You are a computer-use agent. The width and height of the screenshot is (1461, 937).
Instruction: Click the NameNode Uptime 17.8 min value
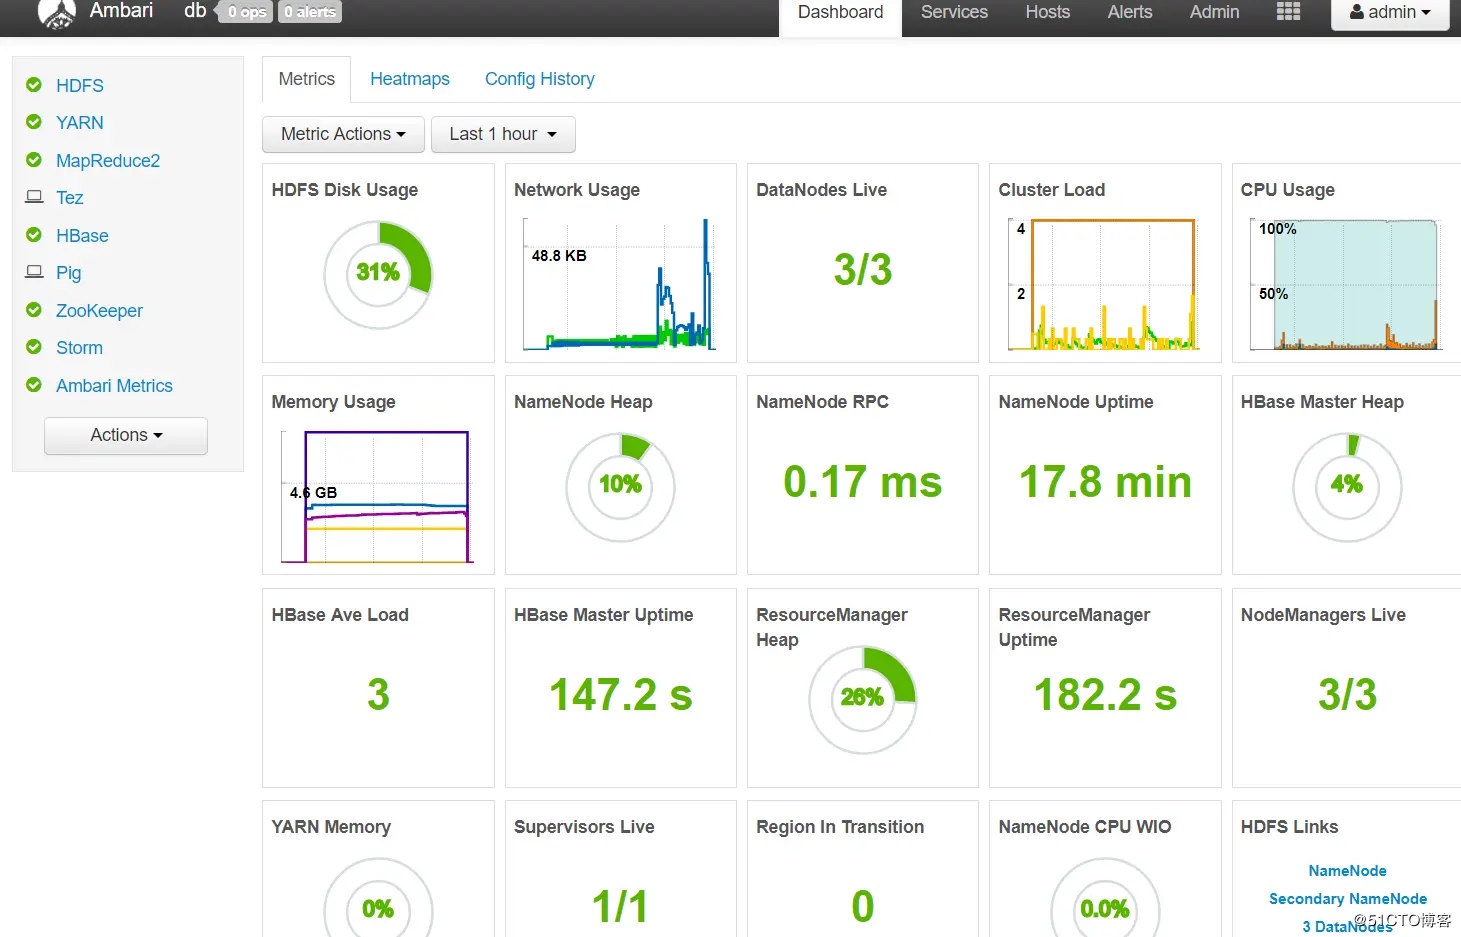pyautogui.click(x=1105, y=482)
